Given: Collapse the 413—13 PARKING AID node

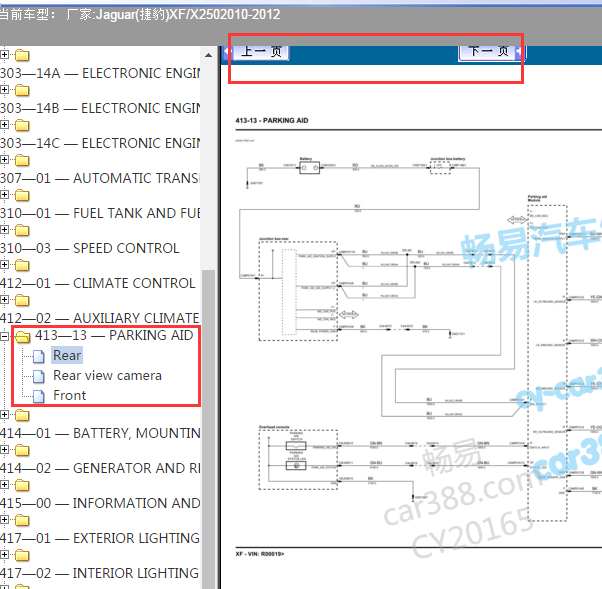Looking at the screenshot, I should pos(5,336).
